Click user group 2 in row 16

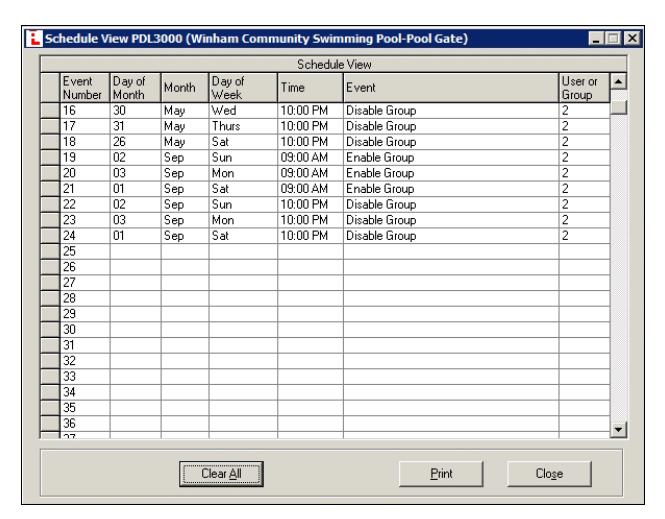[x=584, y=111]
